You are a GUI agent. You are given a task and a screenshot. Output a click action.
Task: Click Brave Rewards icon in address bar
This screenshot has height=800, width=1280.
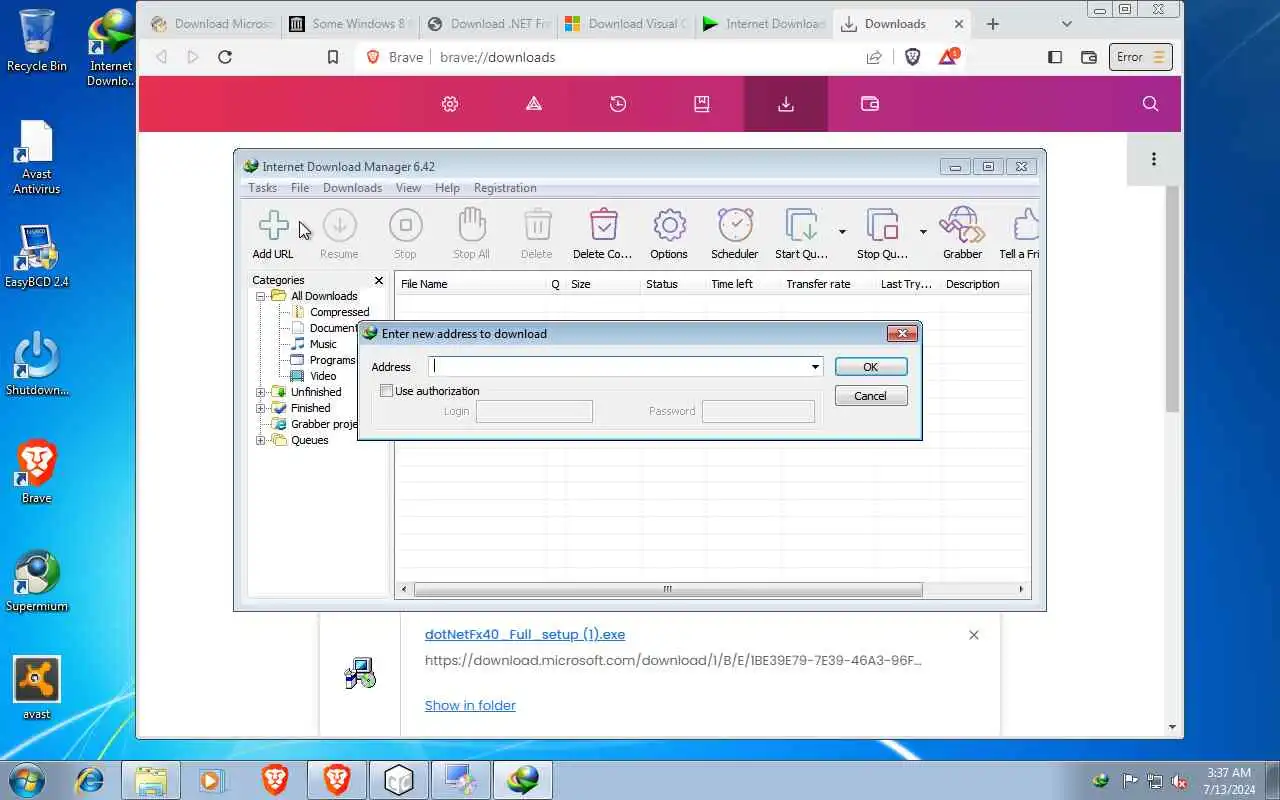coord(947,57)
